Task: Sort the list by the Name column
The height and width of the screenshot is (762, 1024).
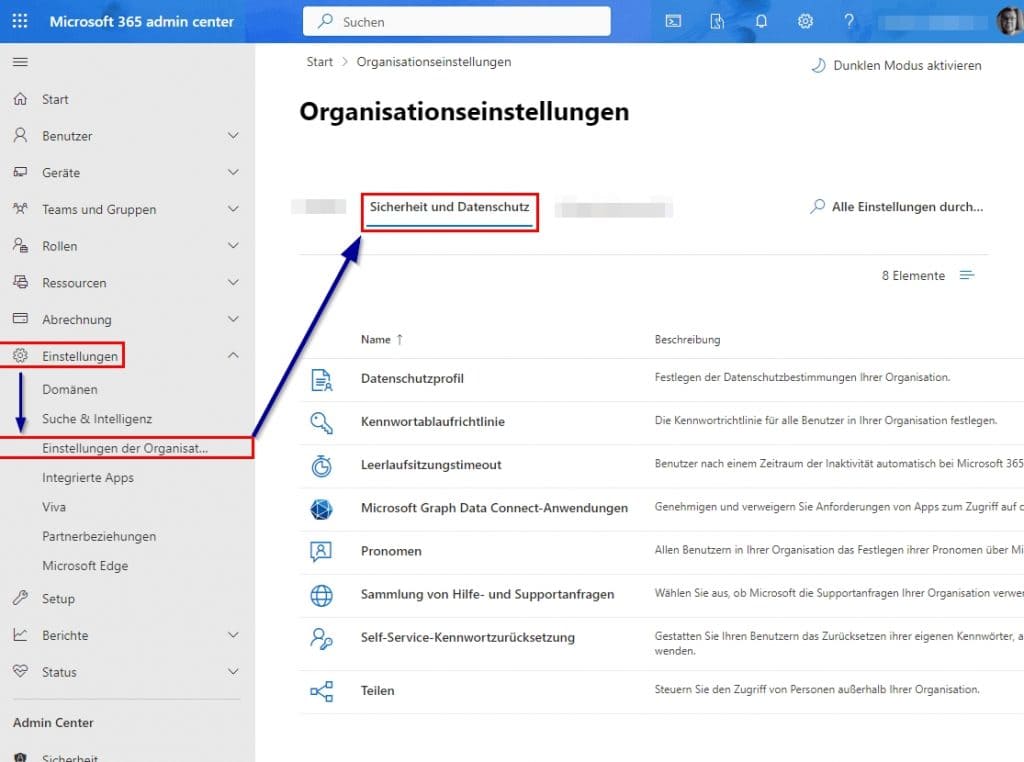Action: (x=375, y=339)
